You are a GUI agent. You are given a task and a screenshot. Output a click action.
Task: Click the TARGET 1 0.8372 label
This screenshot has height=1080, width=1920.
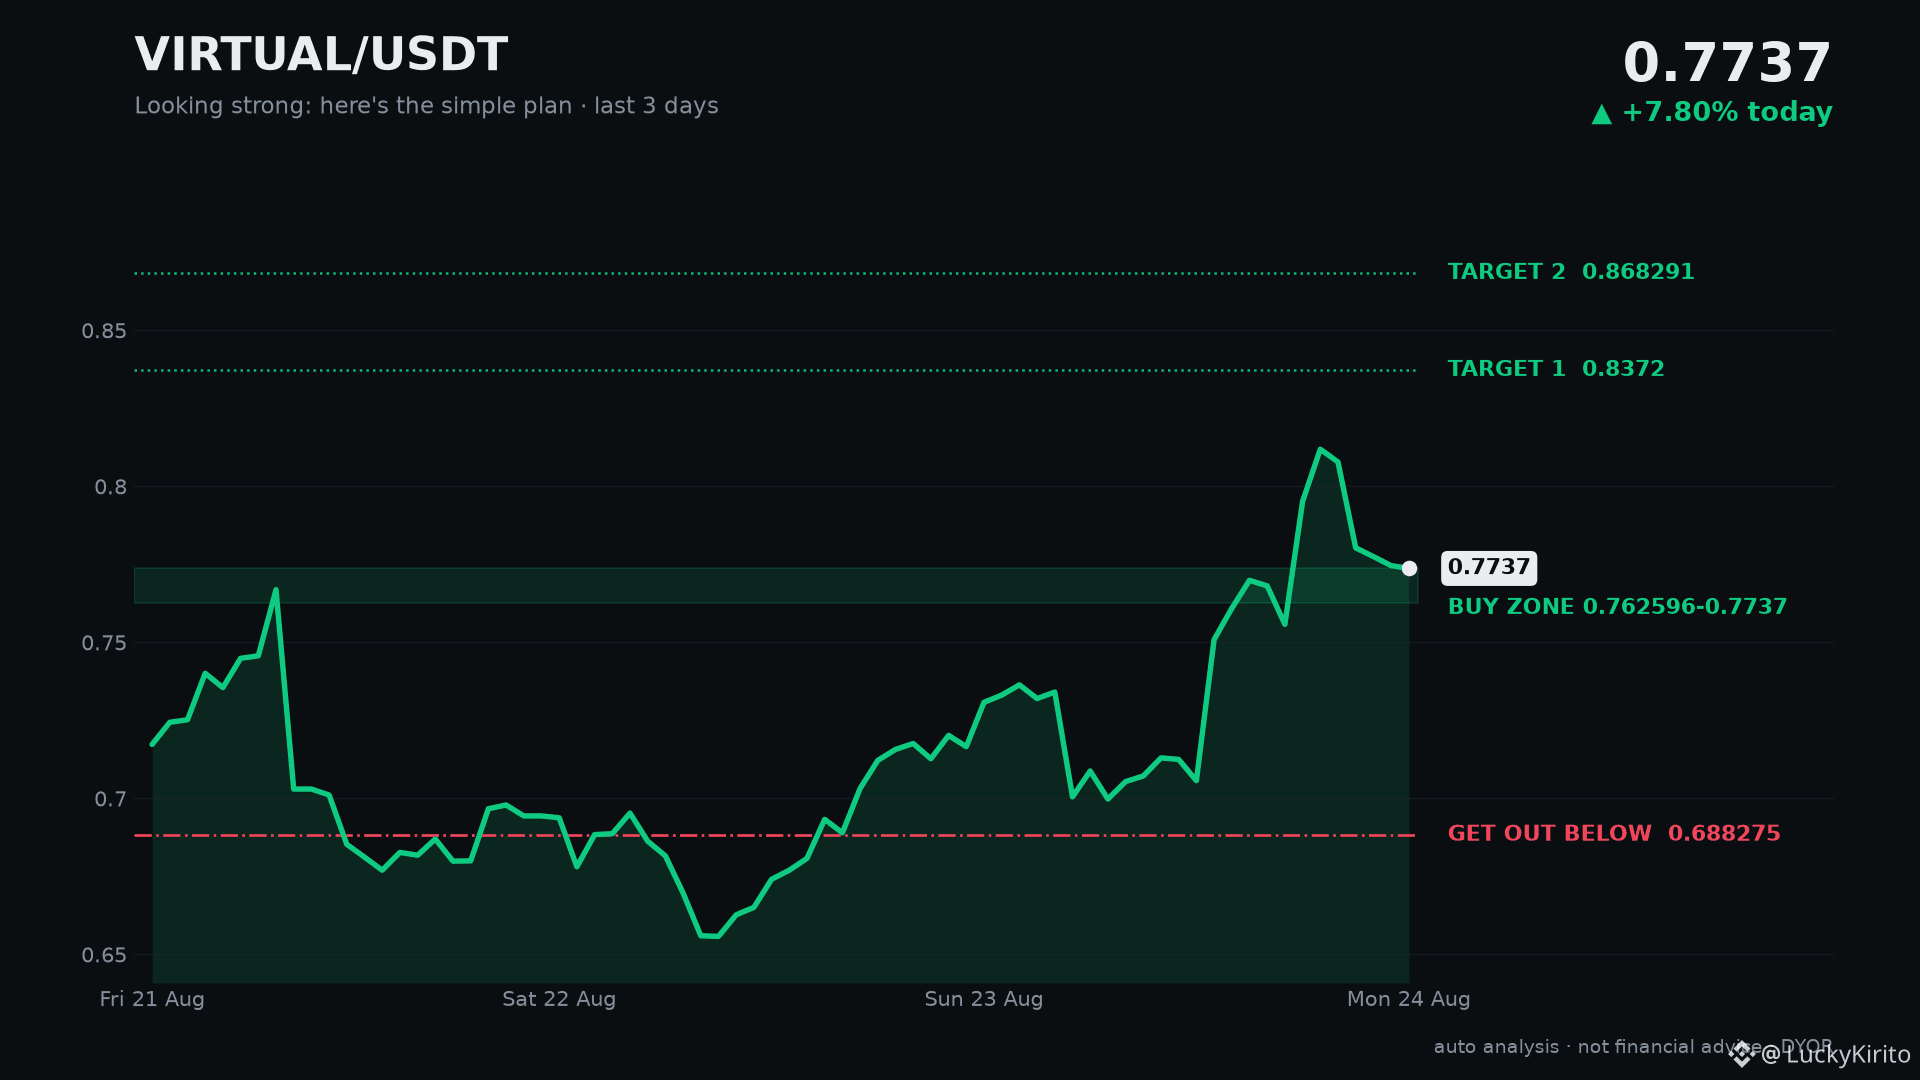pyautogui.click(x=1556, y=369)
